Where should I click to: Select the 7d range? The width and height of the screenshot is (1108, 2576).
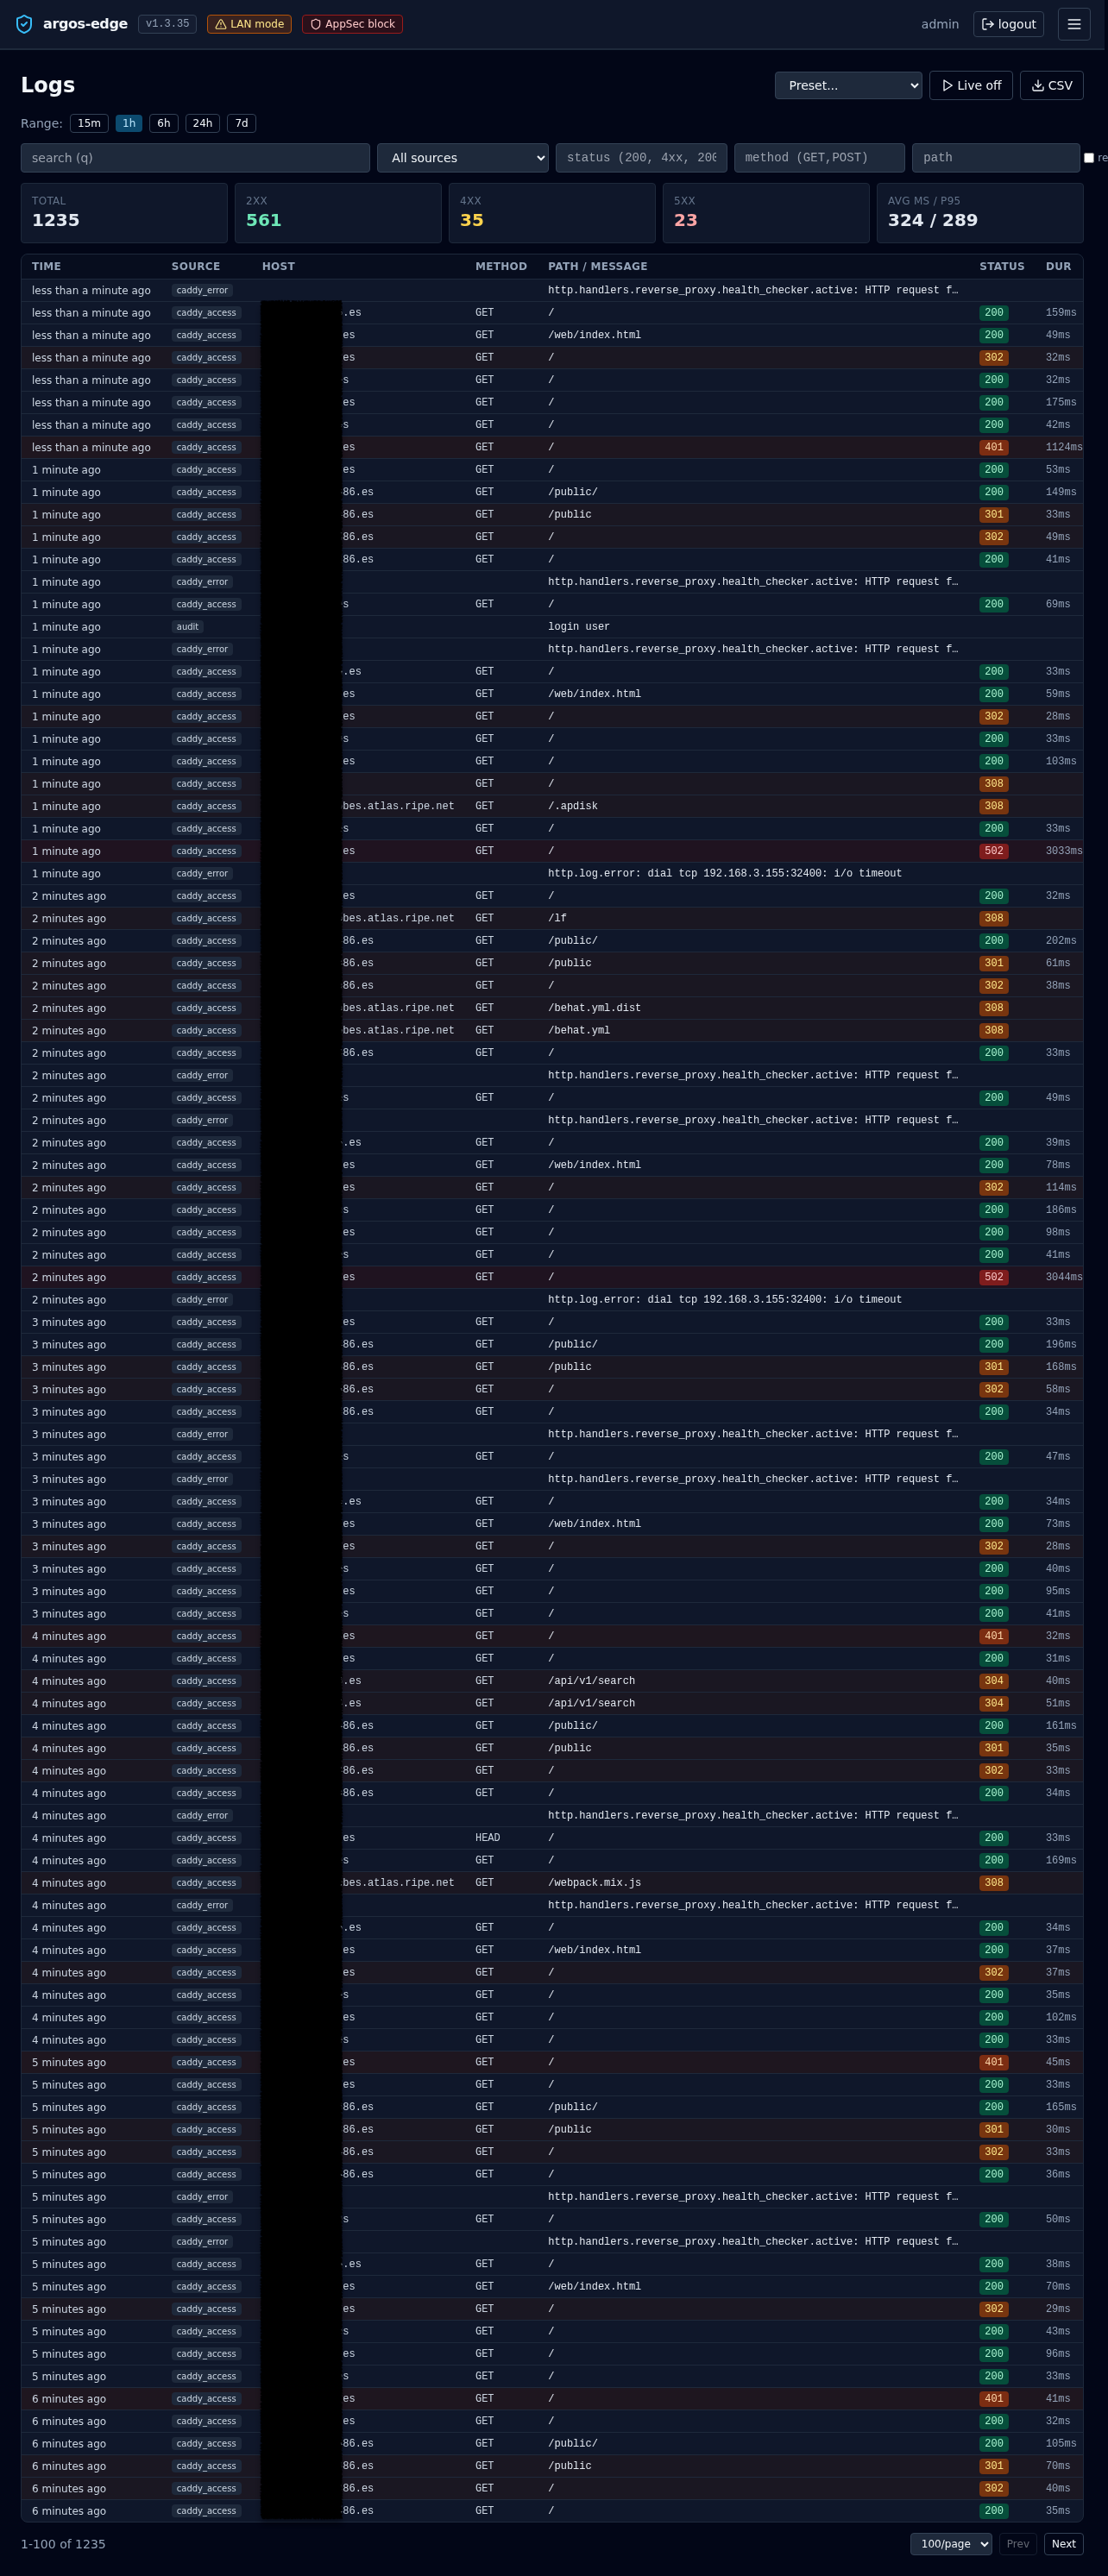[241, 123]
